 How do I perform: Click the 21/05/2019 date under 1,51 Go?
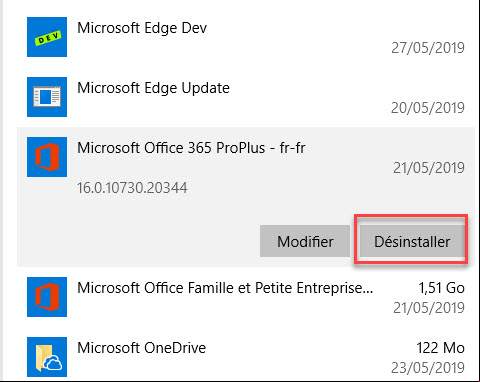tap(429, 308)
